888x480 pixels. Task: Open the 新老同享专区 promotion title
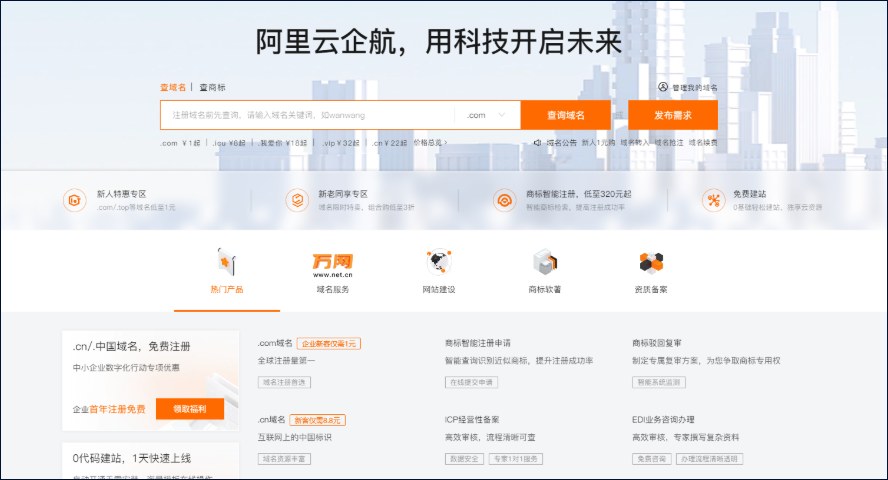coord(343,194)
